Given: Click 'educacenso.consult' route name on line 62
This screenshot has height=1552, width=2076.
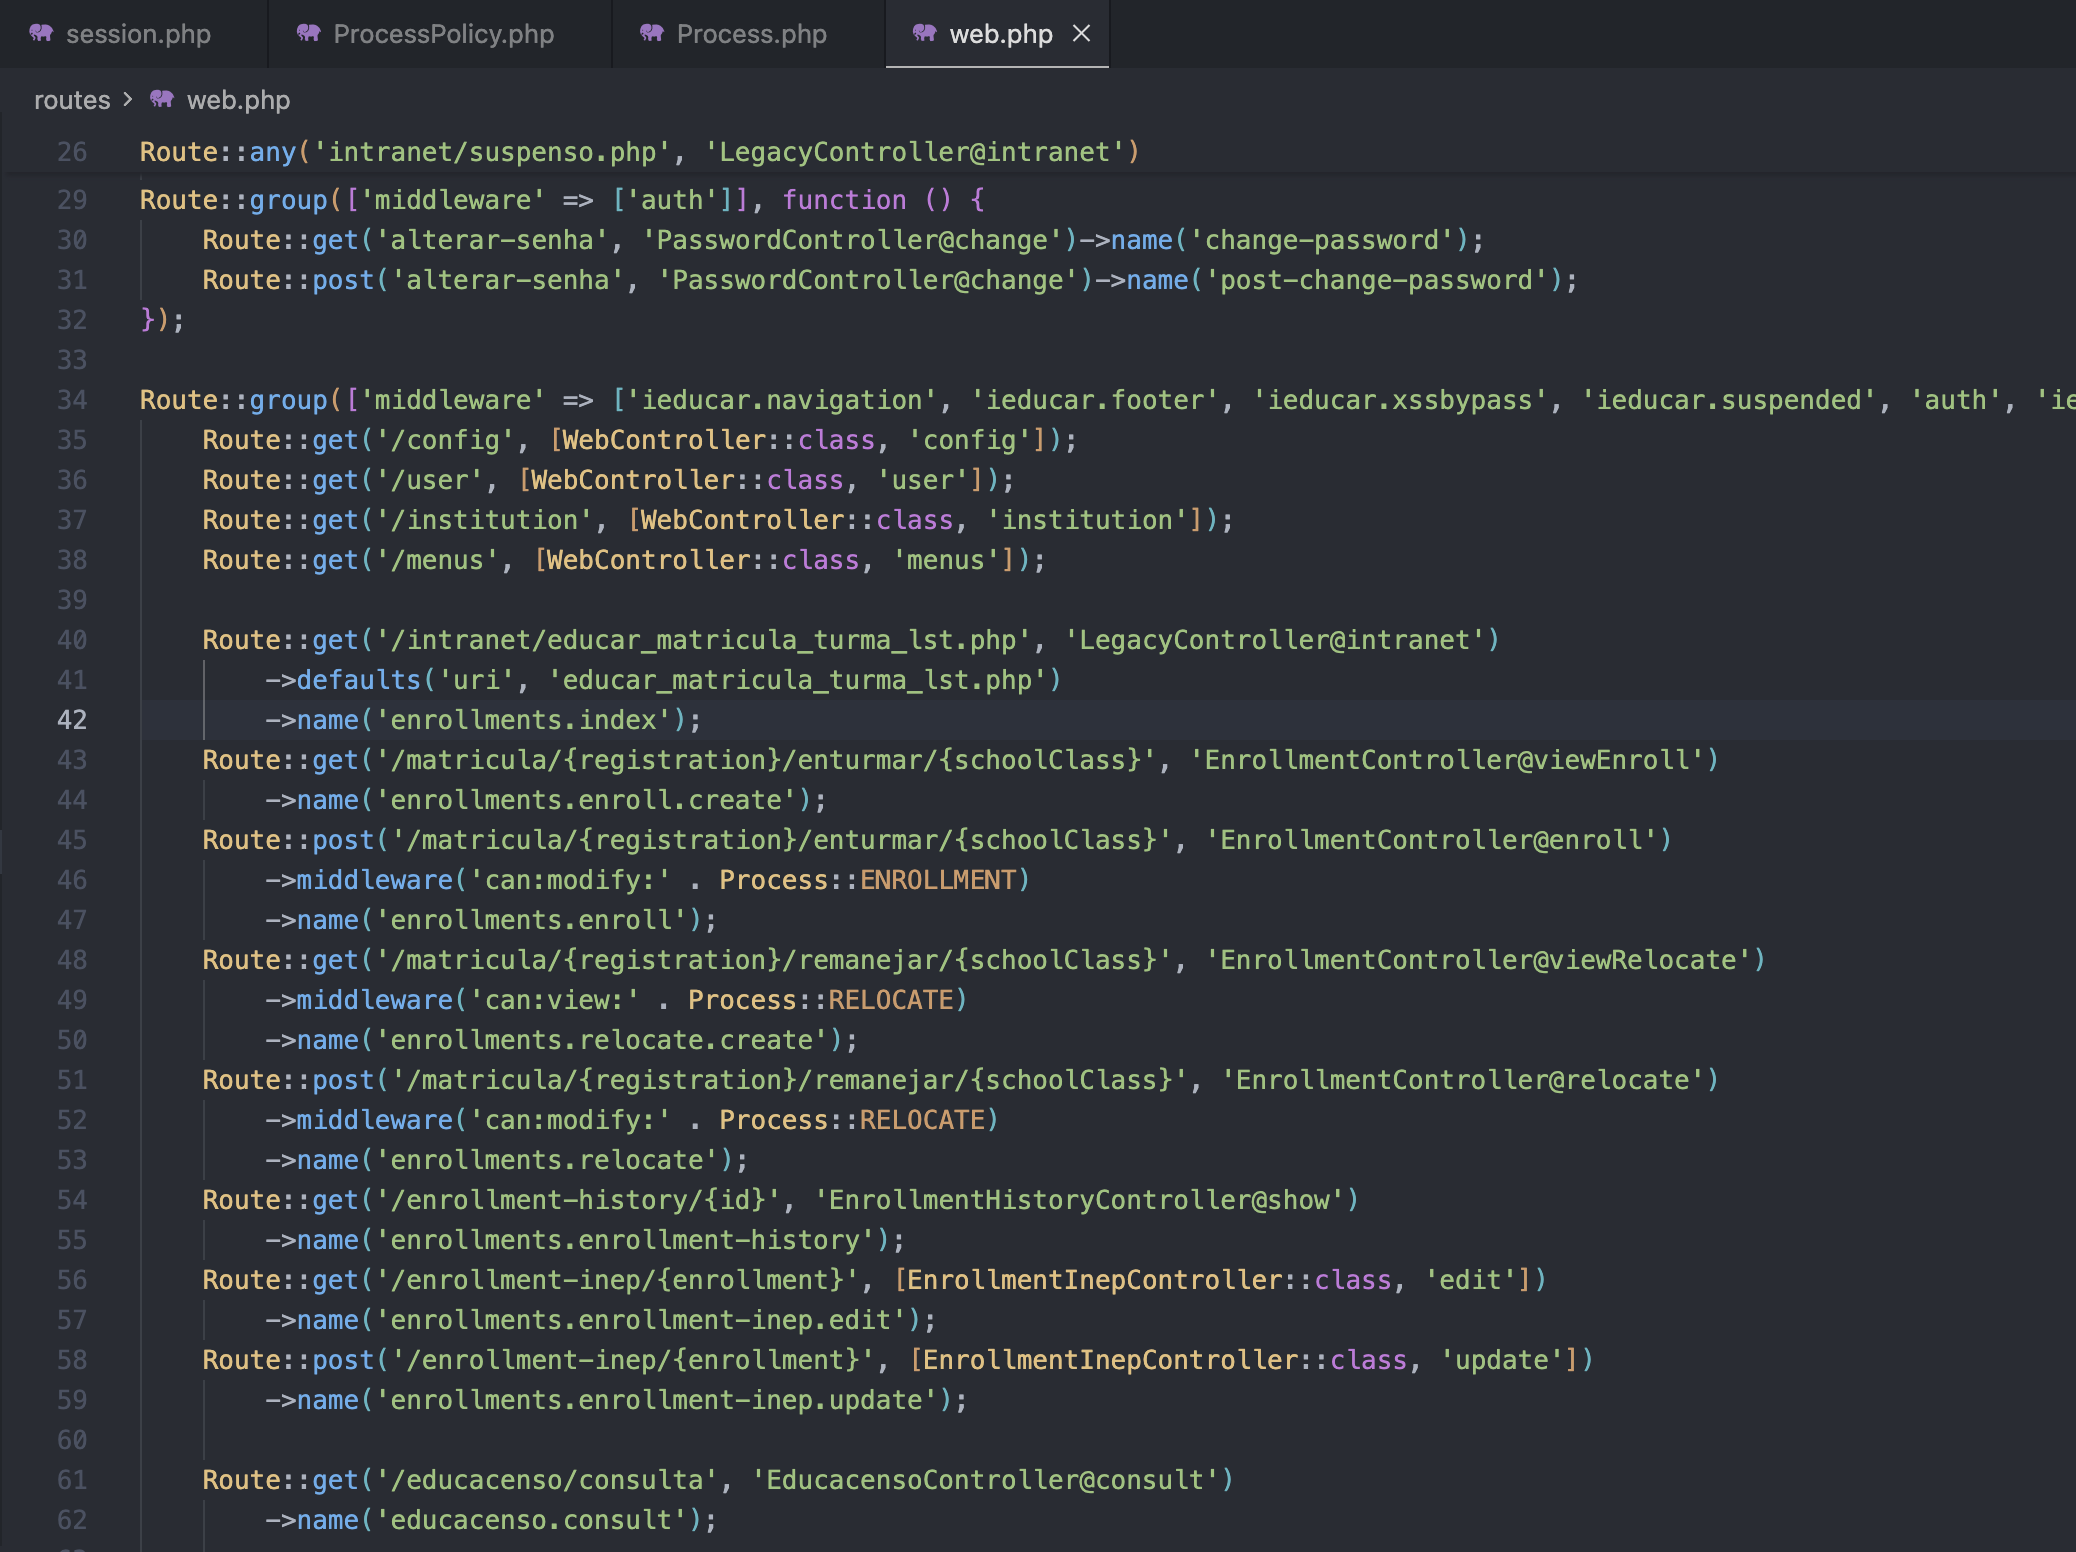Looking at the screenshot, I should (538, 1520).
